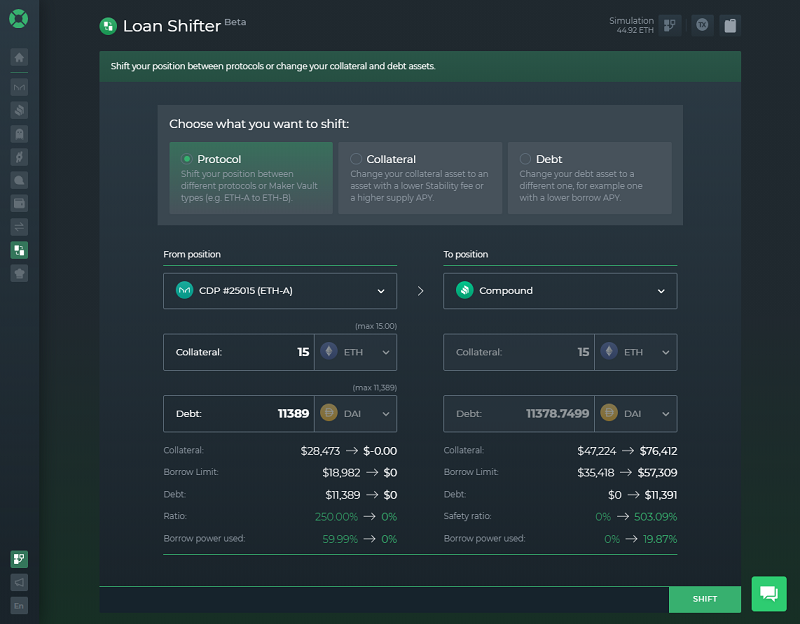Click the From position Debt $11,389 value
Screen dimensions: 800x624
(342, 495)
